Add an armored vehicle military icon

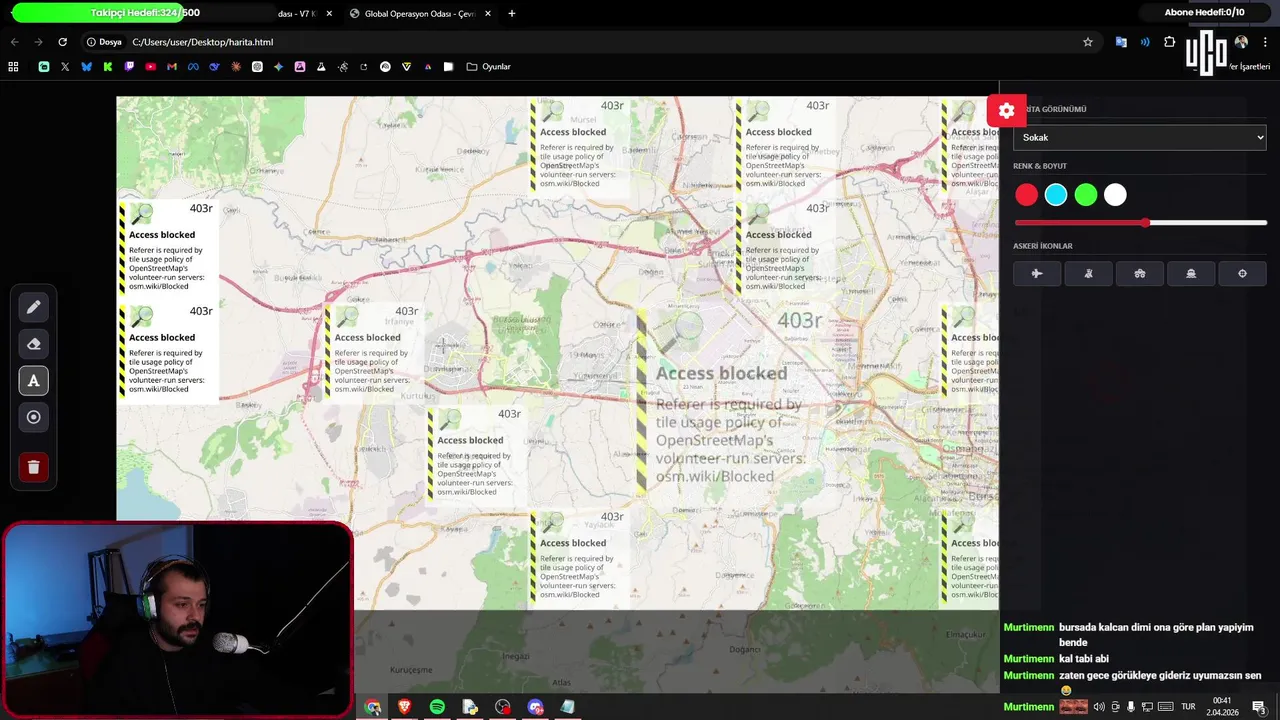point(1139,273)
